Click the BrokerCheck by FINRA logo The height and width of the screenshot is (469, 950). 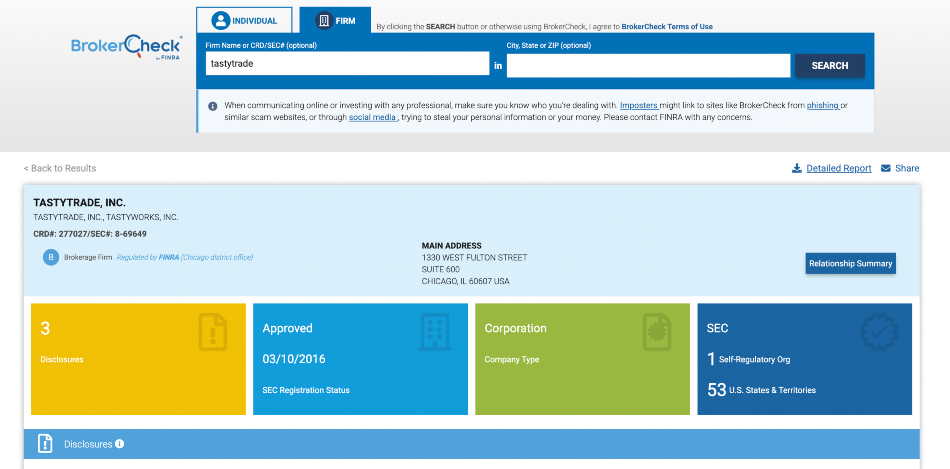pos(126,49)
